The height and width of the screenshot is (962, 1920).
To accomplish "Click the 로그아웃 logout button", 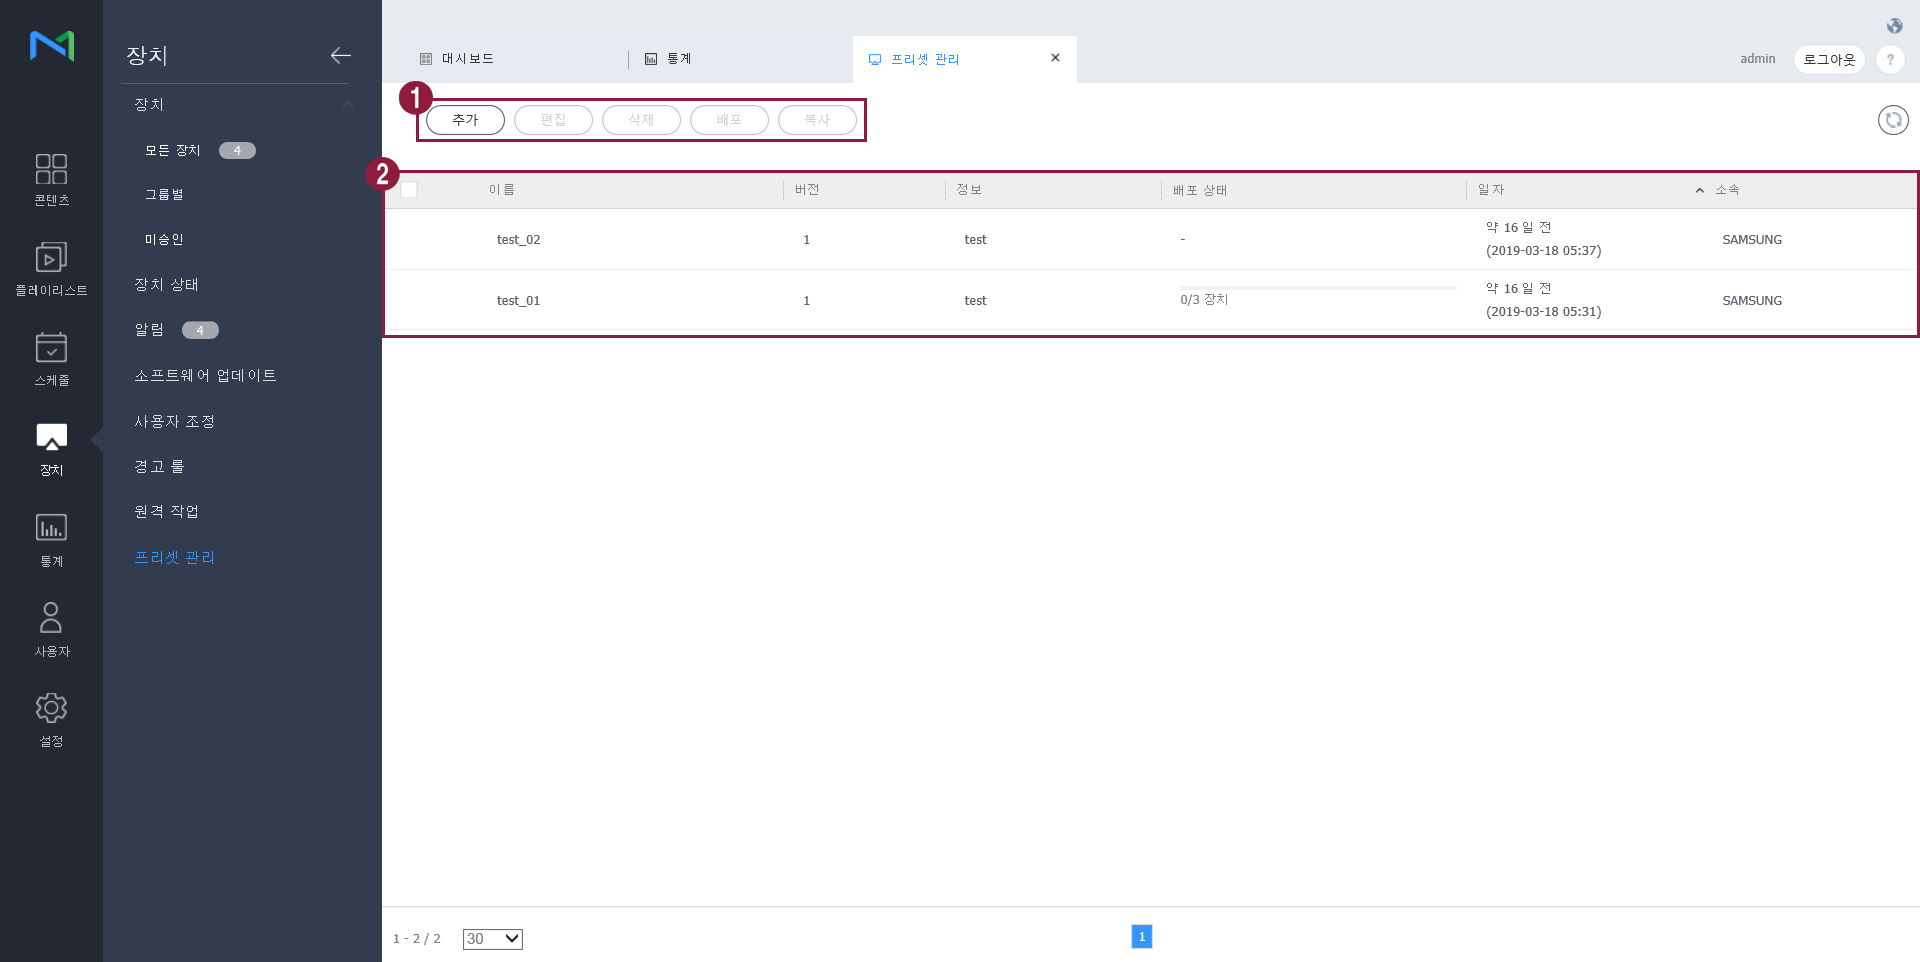I will point(1828,59).
